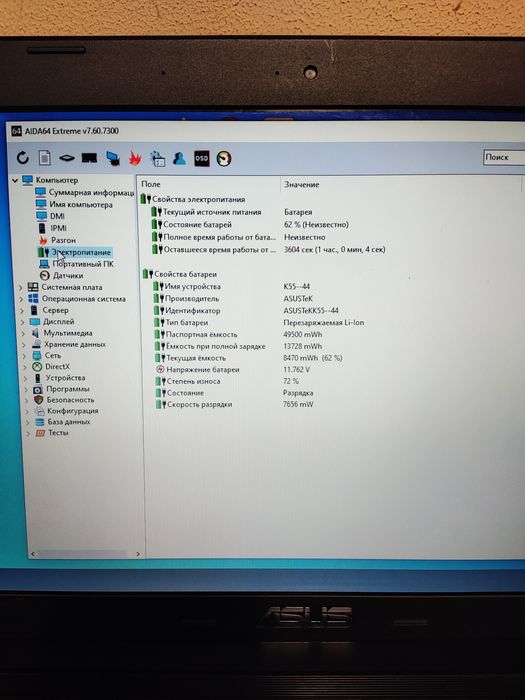Click the Свойства батареи group row
This screenshot has height=700, width=525.
click(x=180, y=274)
